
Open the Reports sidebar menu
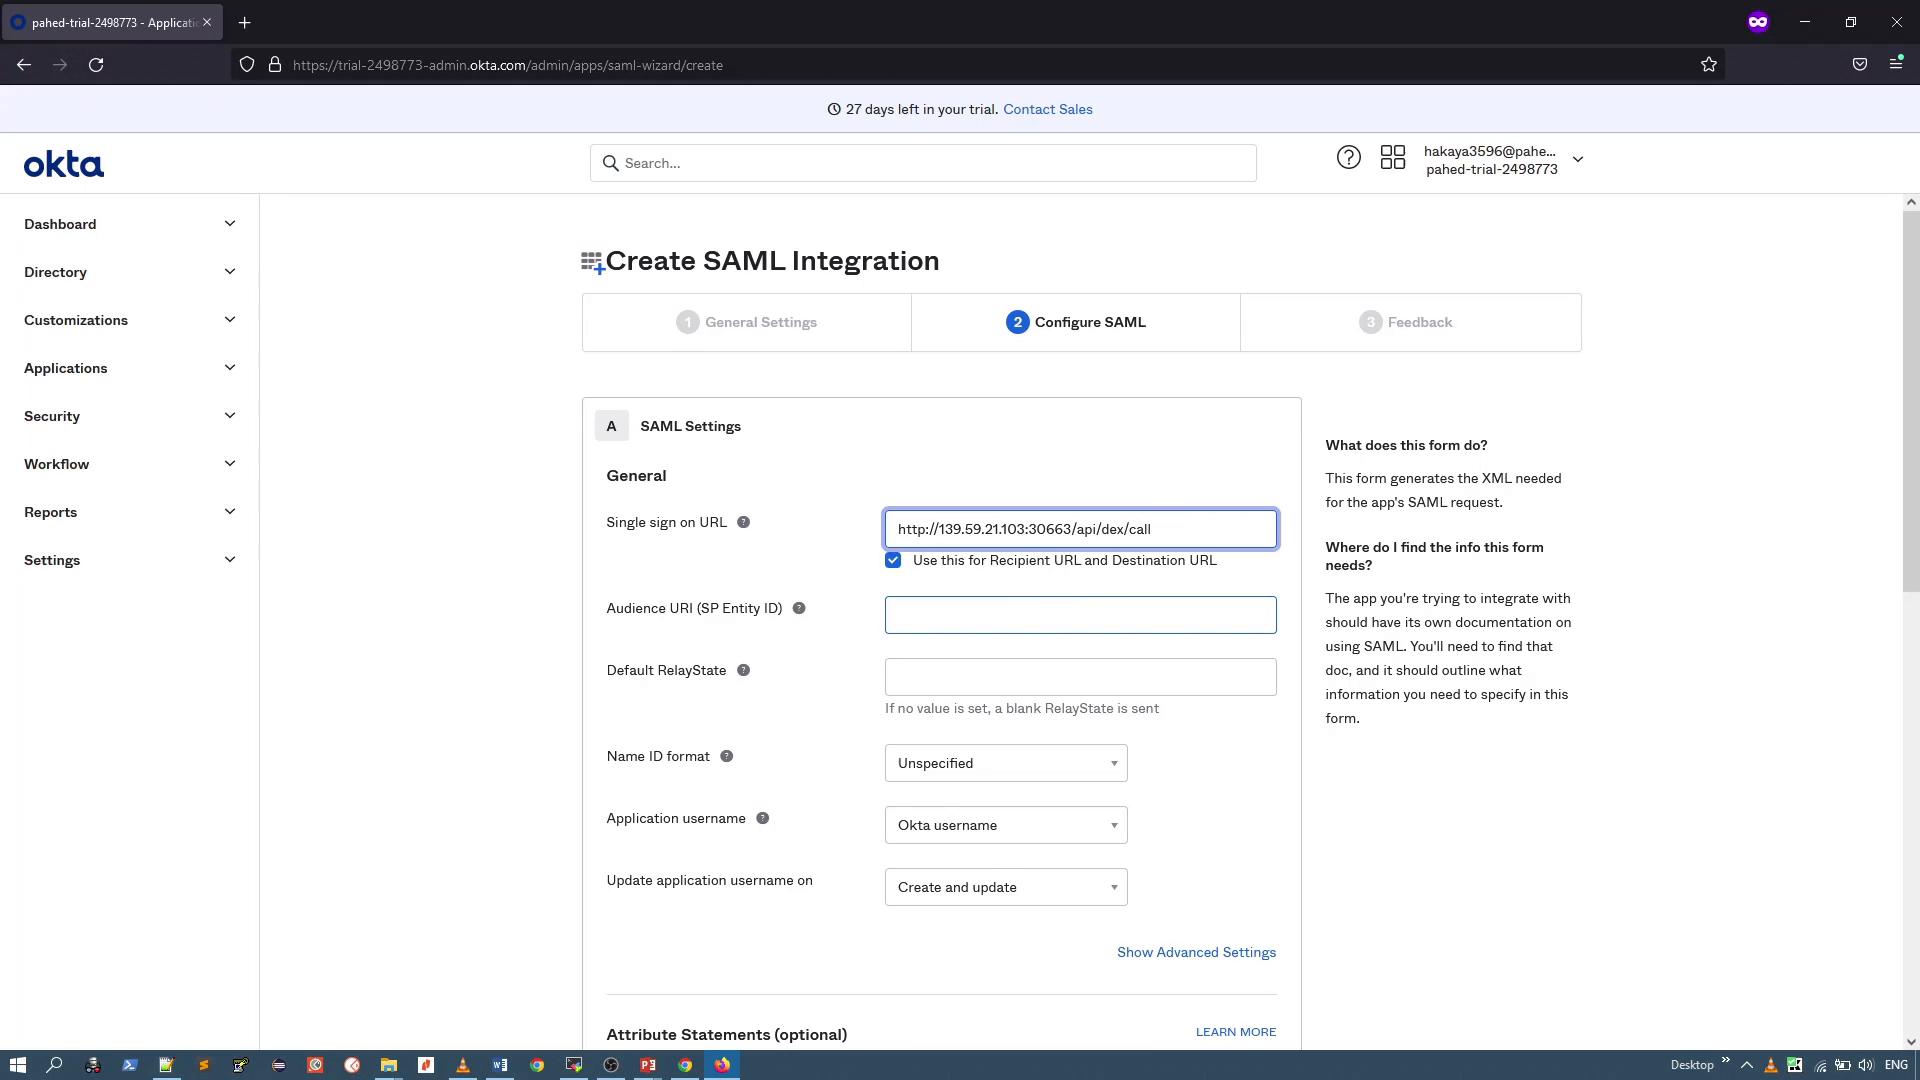129,512
